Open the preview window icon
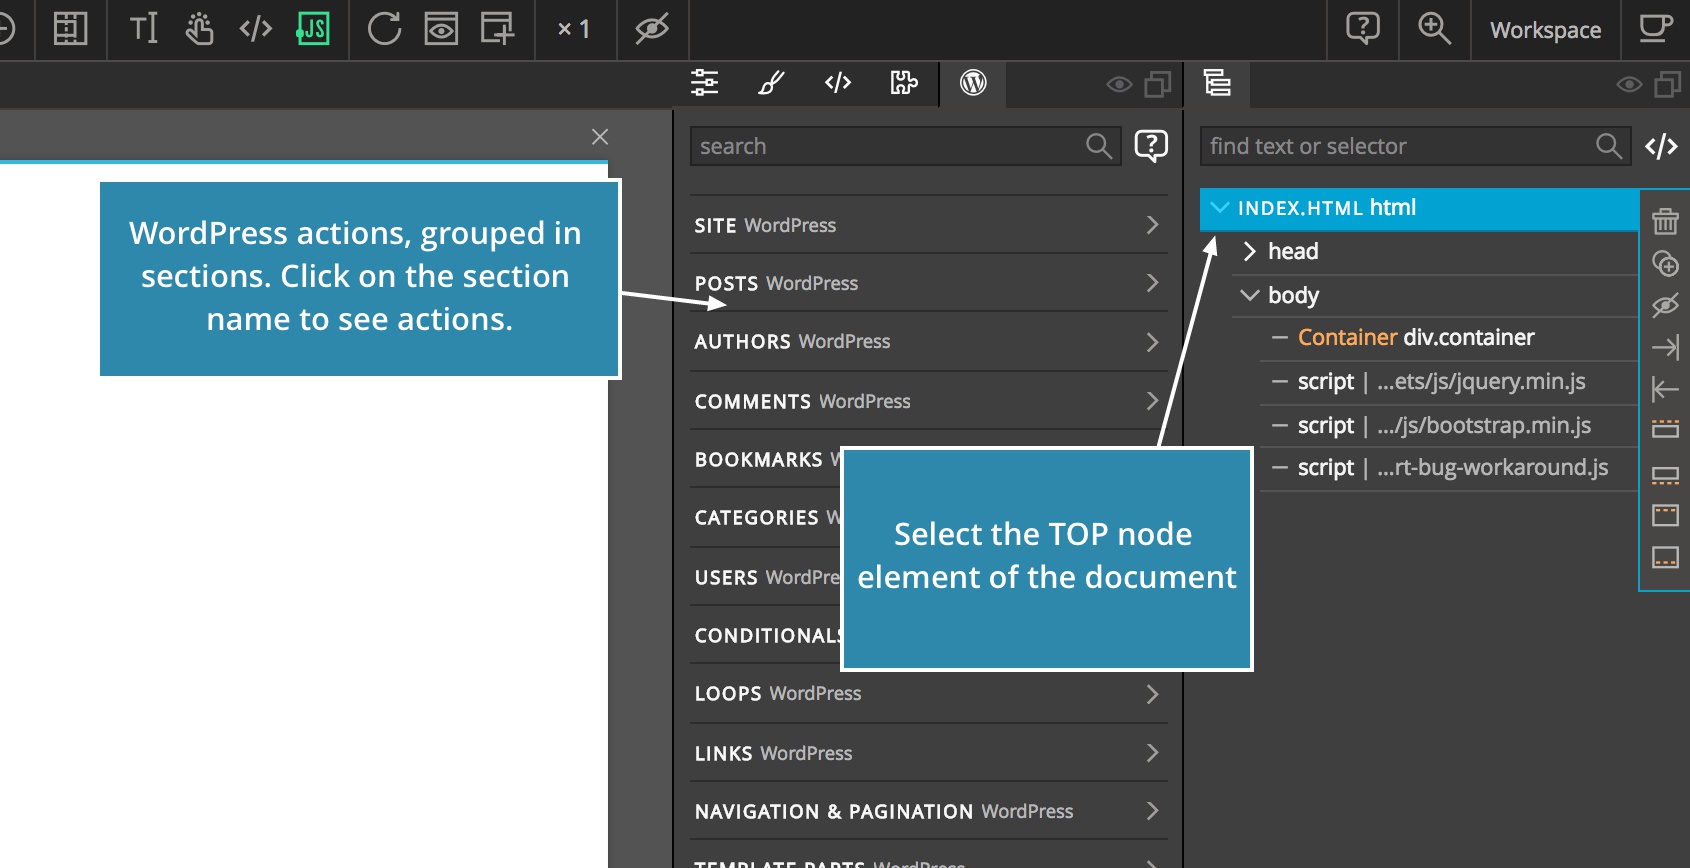This screenshot has width=1690, height=868. (441, 28)
